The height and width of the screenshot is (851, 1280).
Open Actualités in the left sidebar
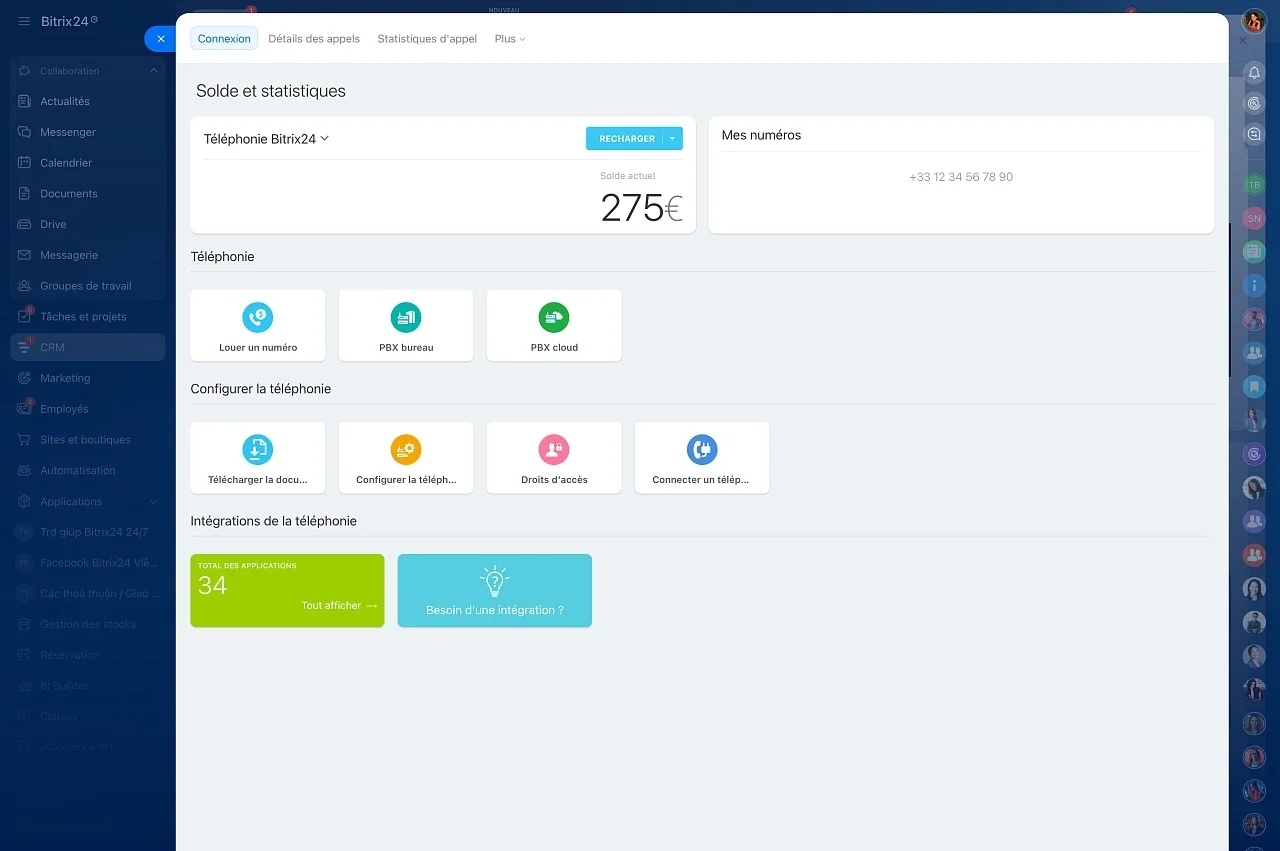88,101
